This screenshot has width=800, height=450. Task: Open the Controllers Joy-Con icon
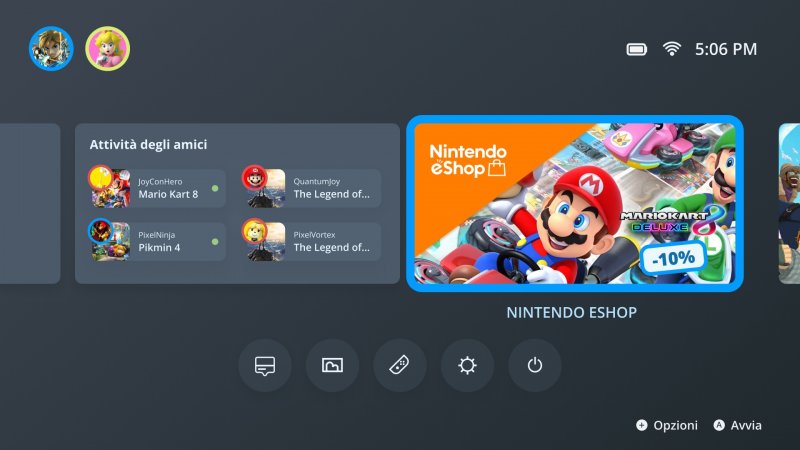tap(399, 365)
